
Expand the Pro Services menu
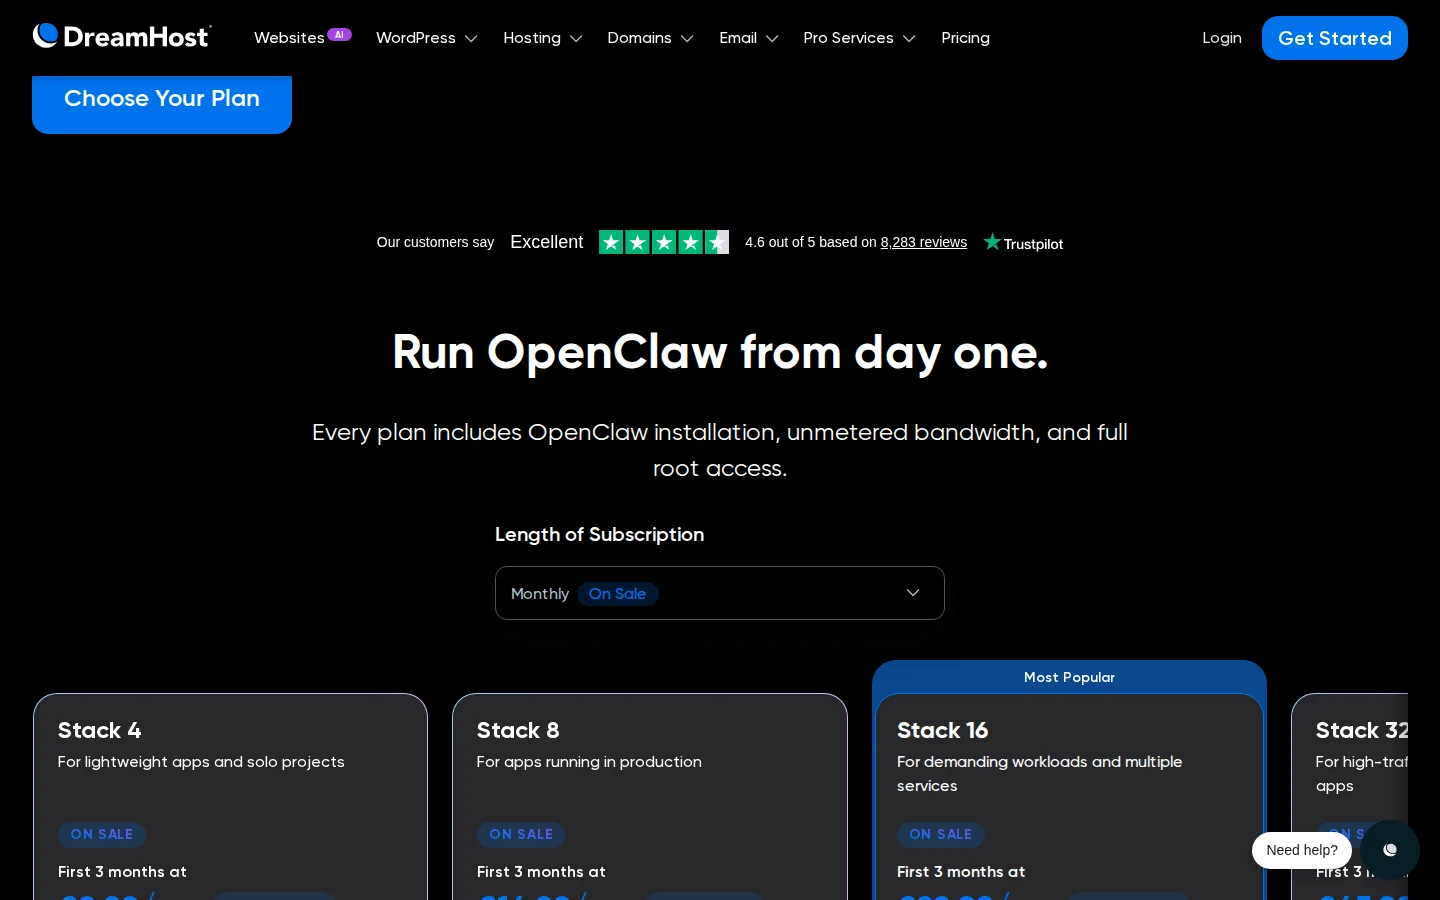(x=860, y=38)
